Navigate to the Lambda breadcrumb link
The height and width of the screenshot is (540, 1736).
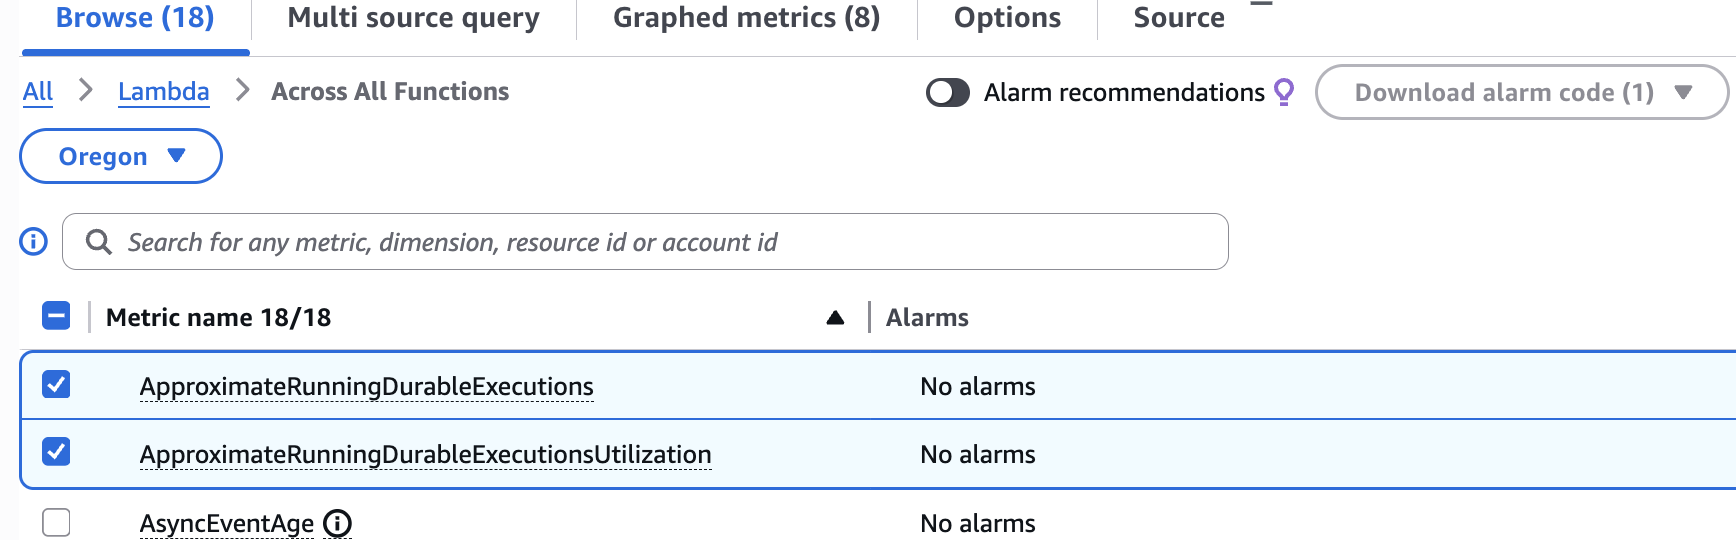163,92
